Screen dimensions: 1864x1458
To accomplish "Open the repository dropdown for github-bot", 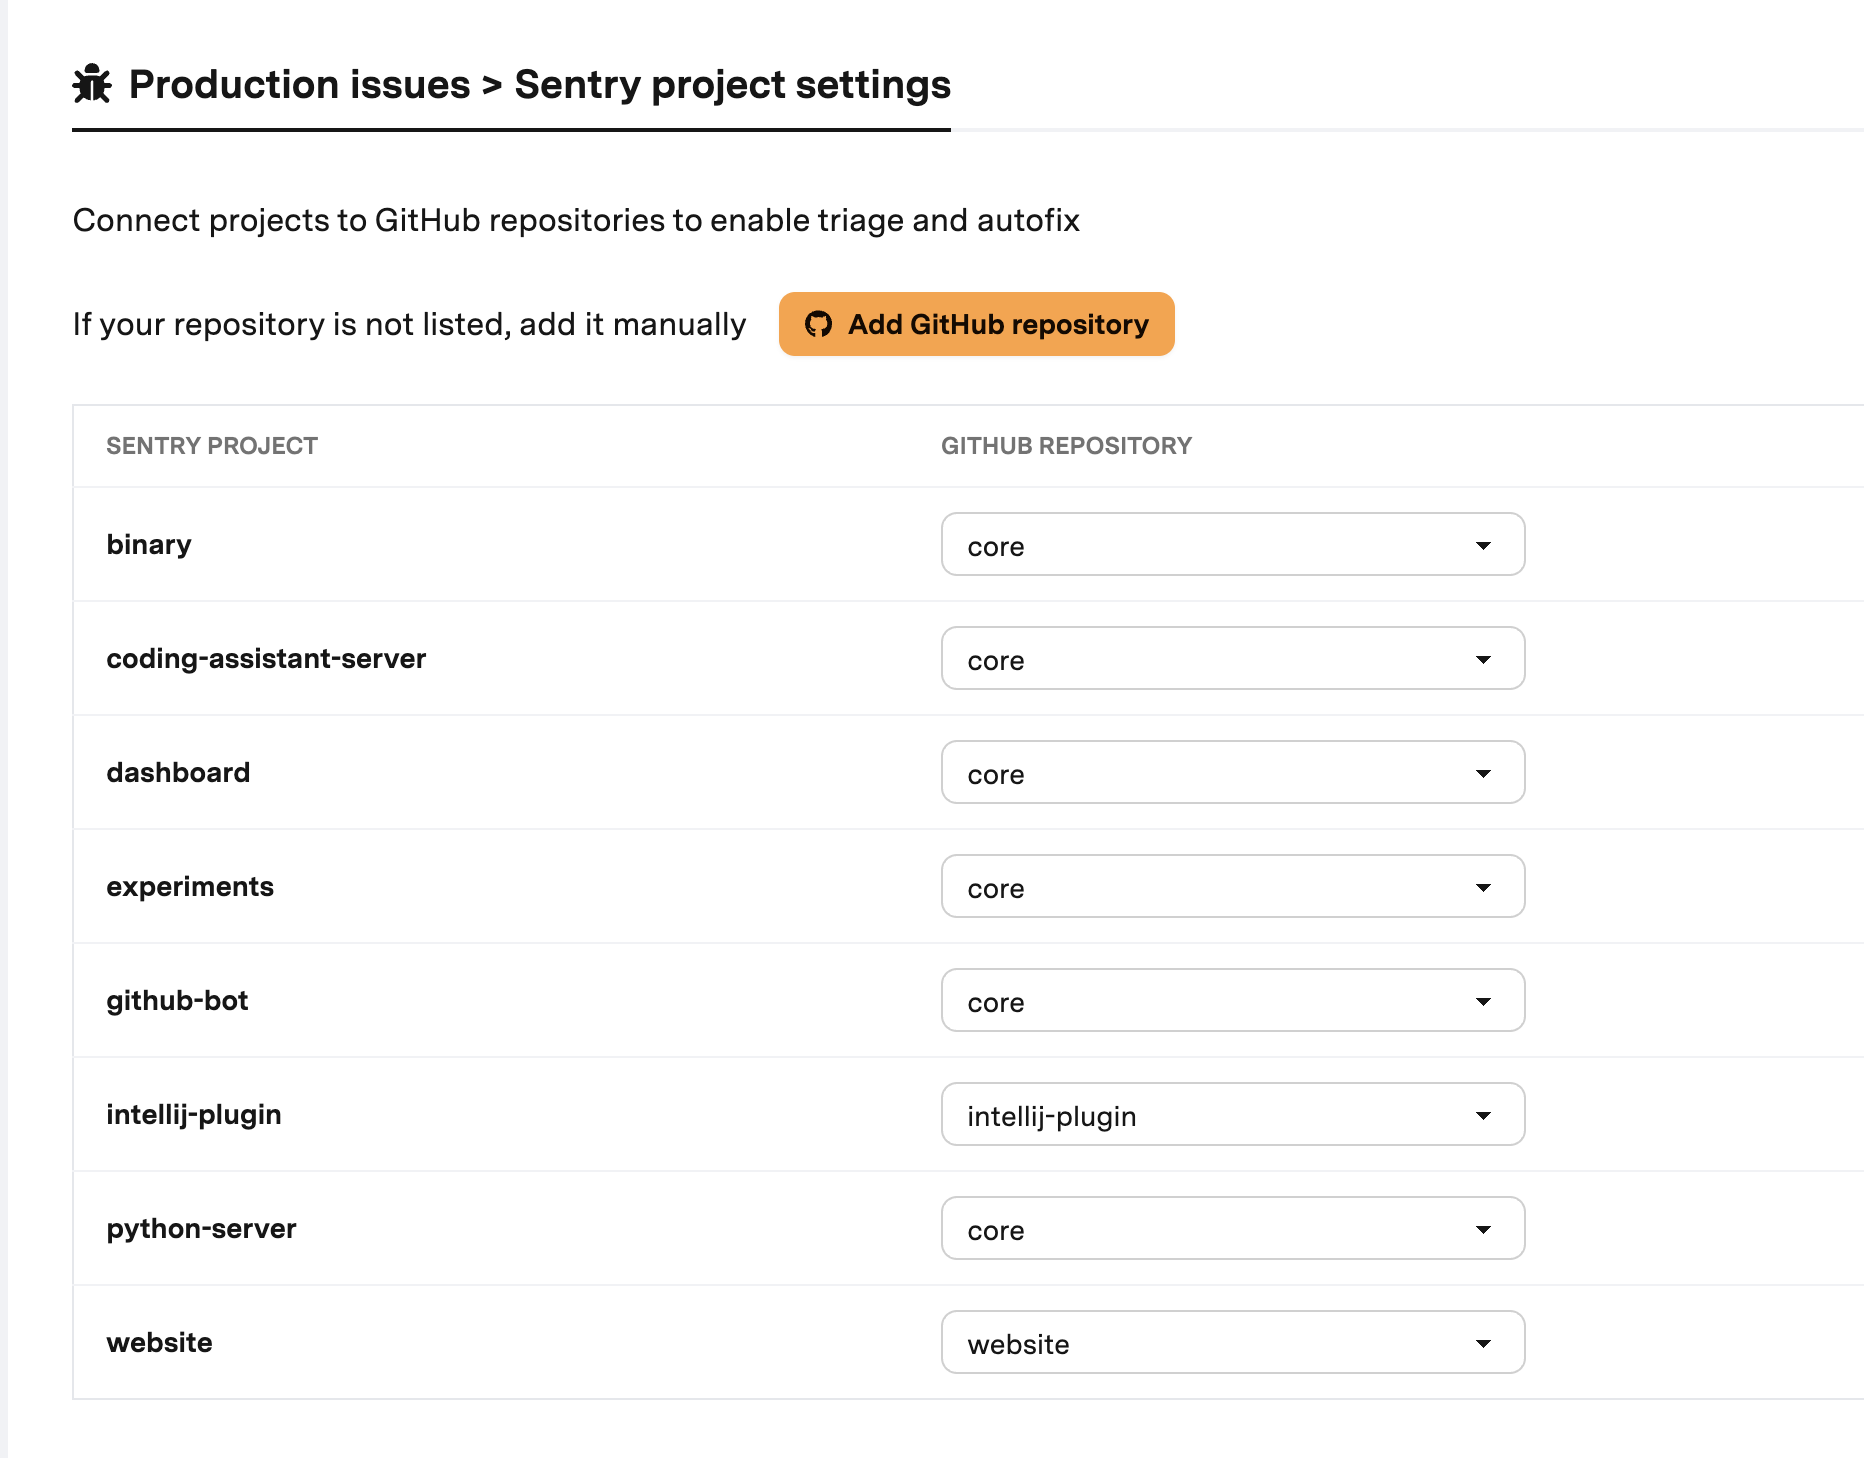I will pos(1233,1000).
